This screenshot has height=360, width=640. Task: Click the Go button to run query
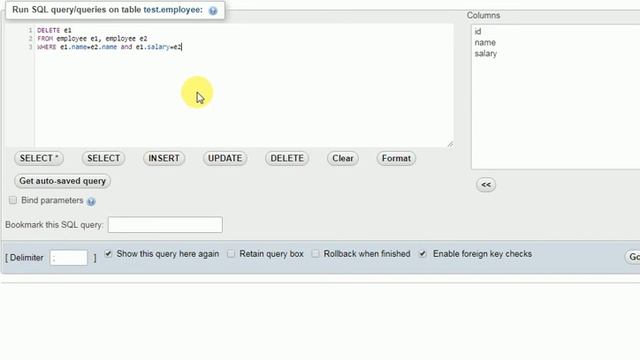(633, 257)
